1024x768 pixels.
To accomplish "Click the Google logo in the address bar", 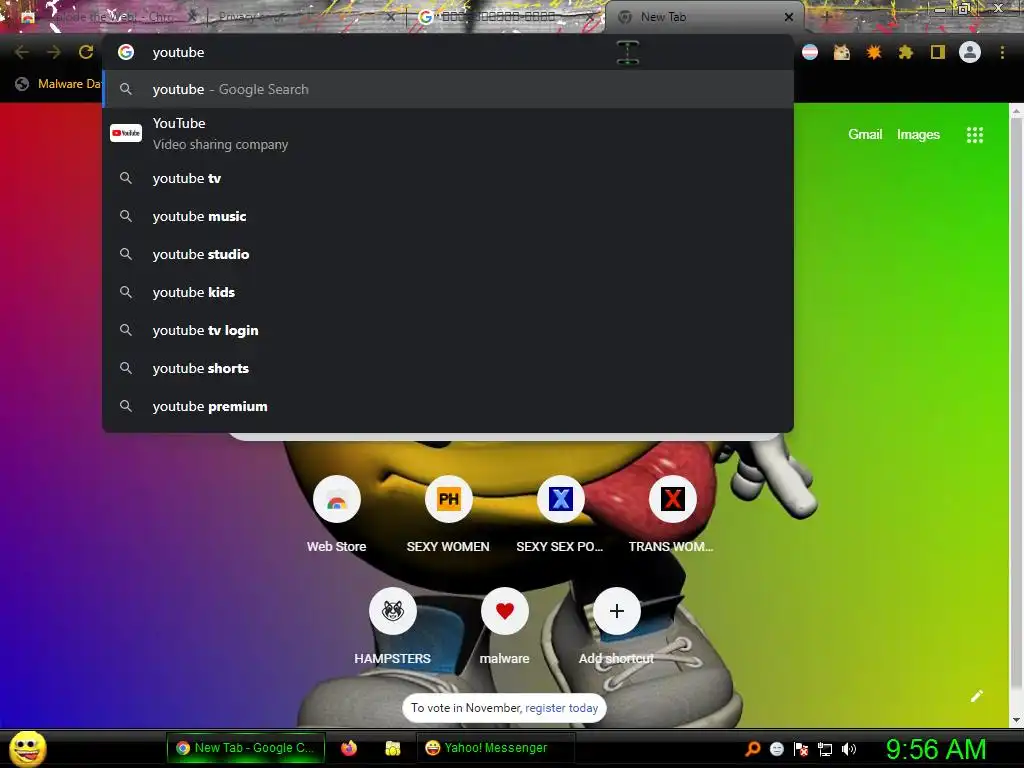I will [x=126, y=52].
